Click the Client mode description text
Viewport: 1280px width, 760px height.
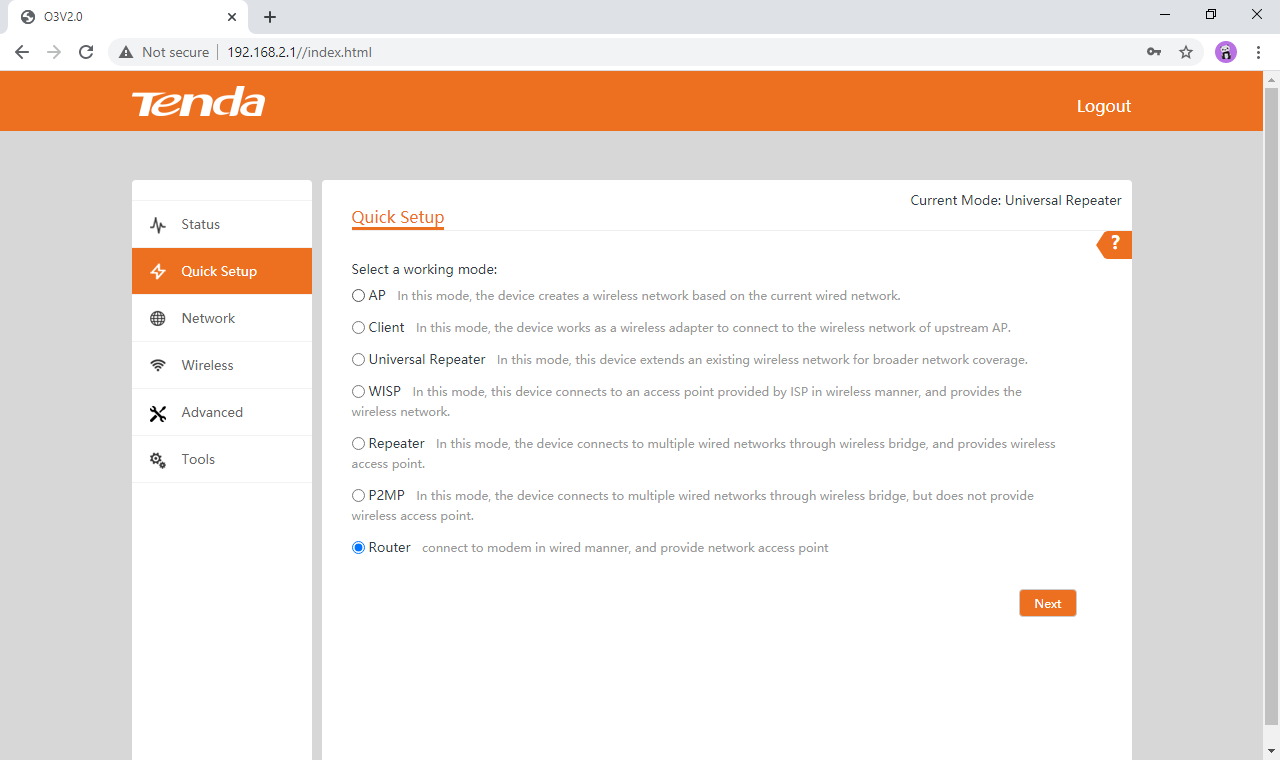tap(713, 328)
